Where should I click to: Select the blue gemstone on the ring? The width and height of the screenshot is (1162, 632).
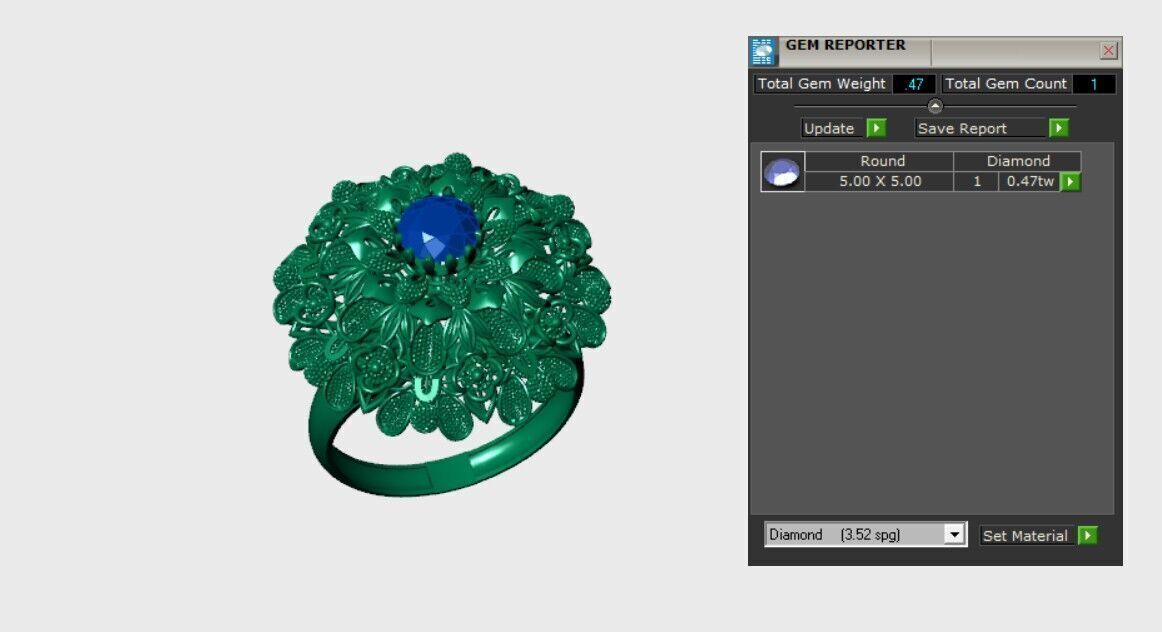[439, 227]
